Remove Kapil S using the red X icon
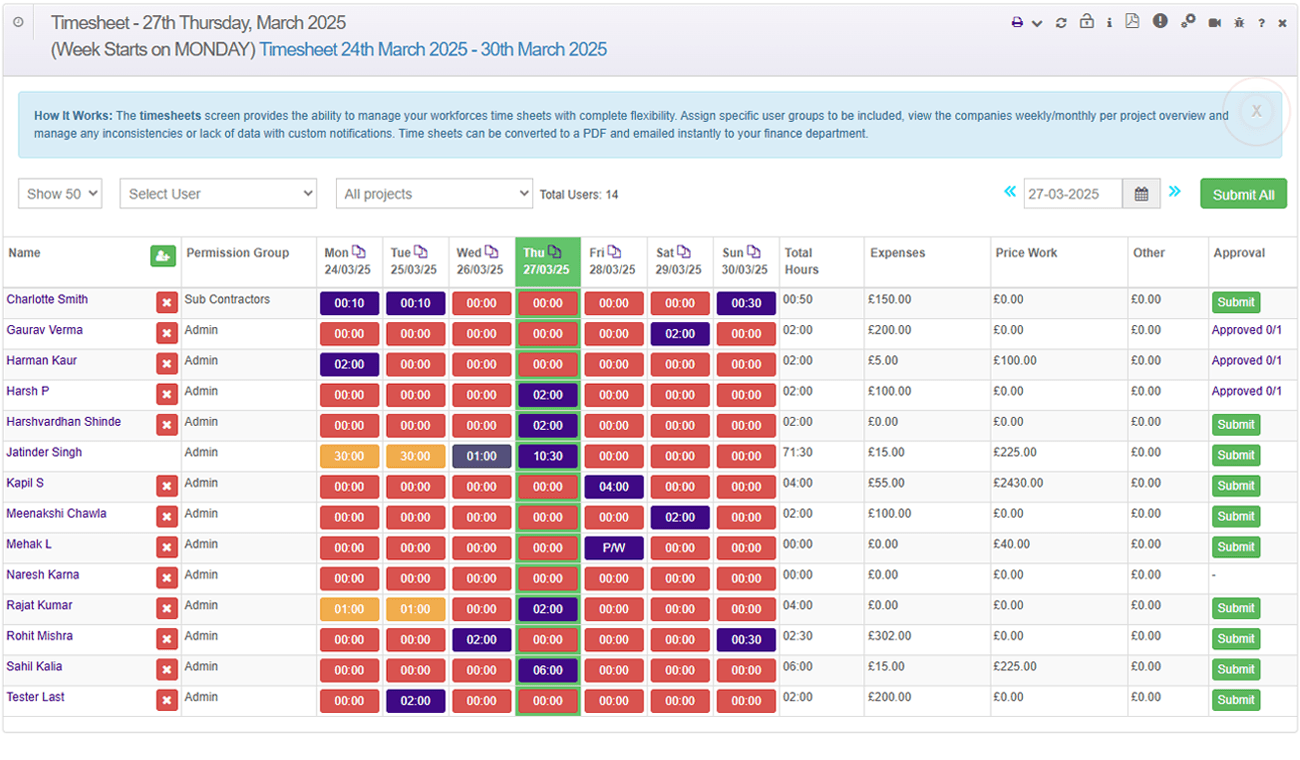 point(166,486)
